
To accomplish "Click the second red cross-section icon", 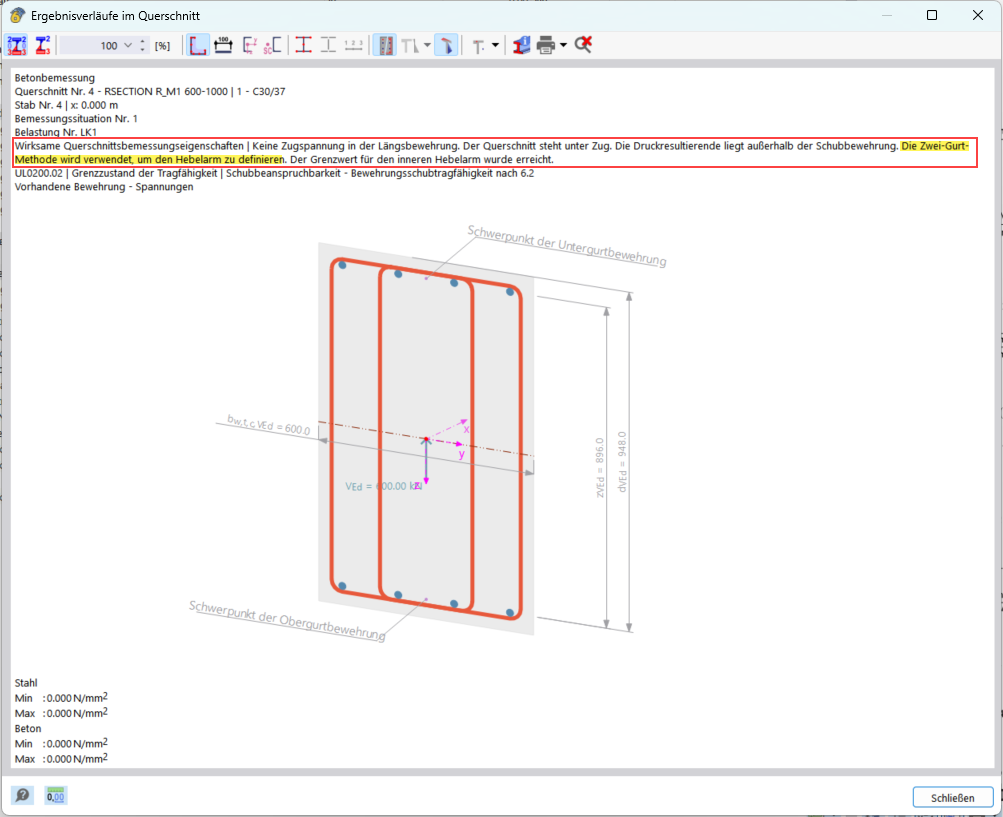I will coord(42,45).
